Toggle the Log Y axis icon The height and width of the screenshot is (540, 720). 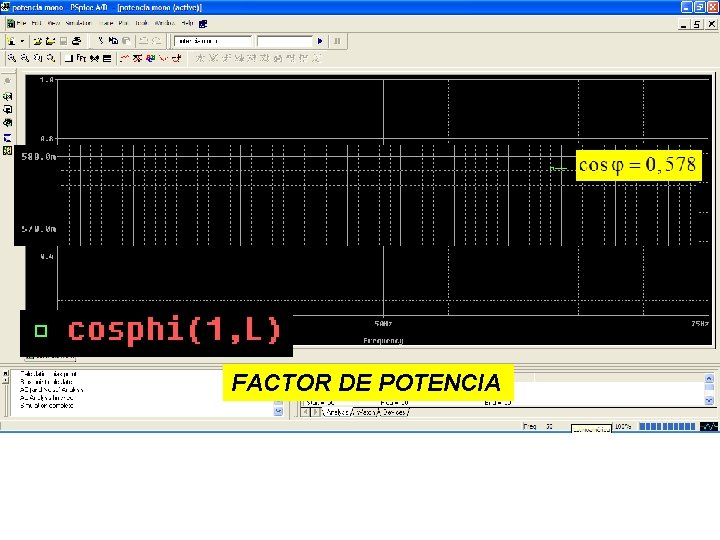point(107,58)
